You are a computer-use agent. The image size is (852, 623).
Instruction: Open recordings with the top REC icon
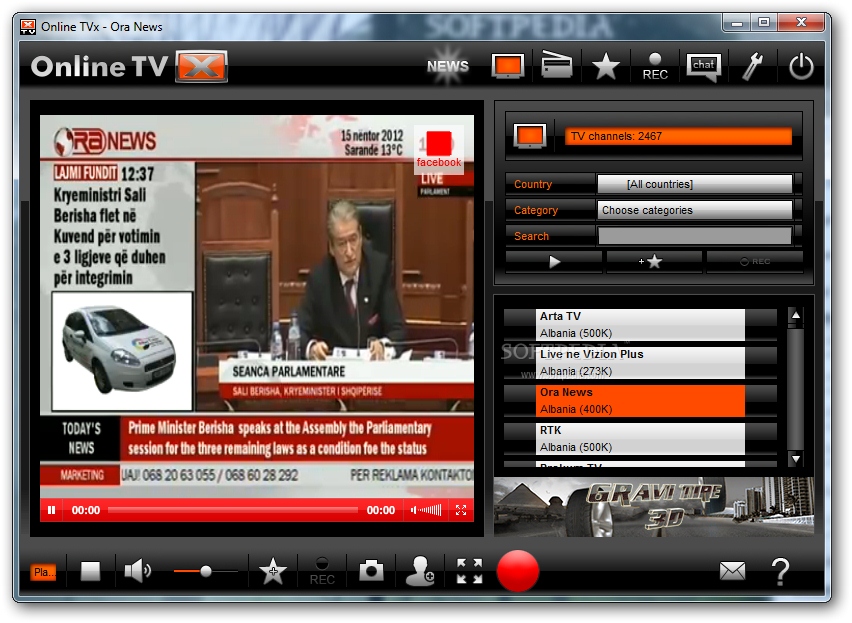(x=655, y=67)
